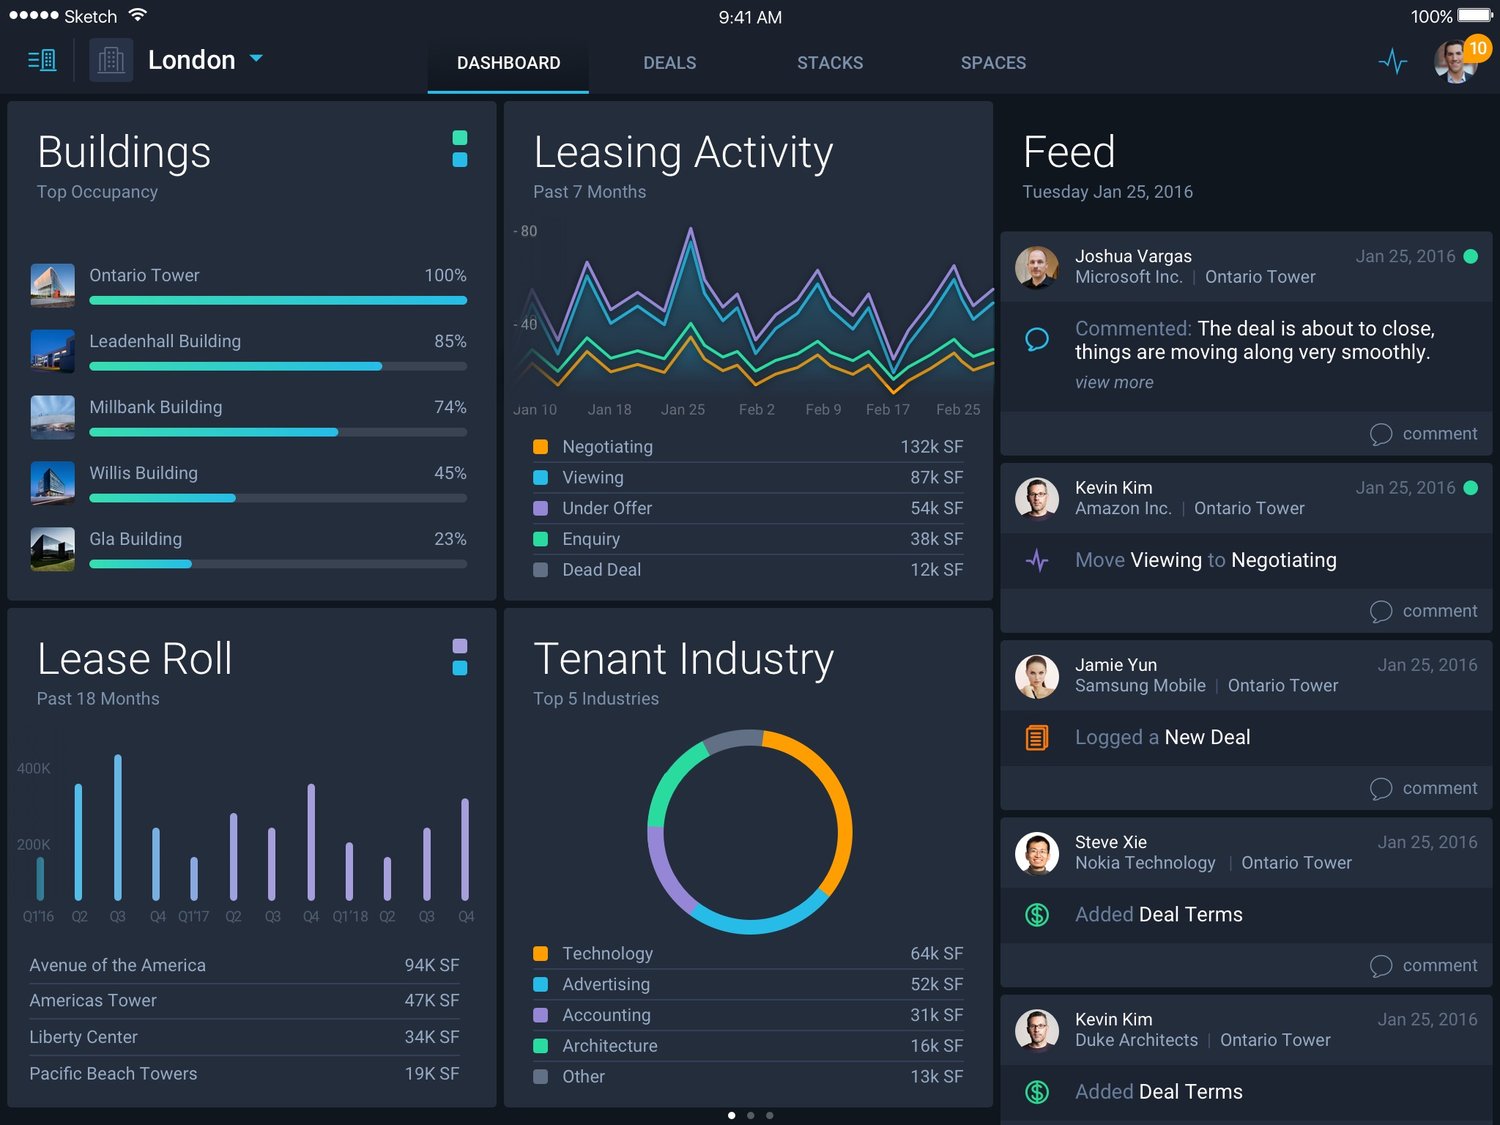This screenshot has height=1125, width=1500.
Task: Switch to the Deals tab
Action: (x=669, y=63)
